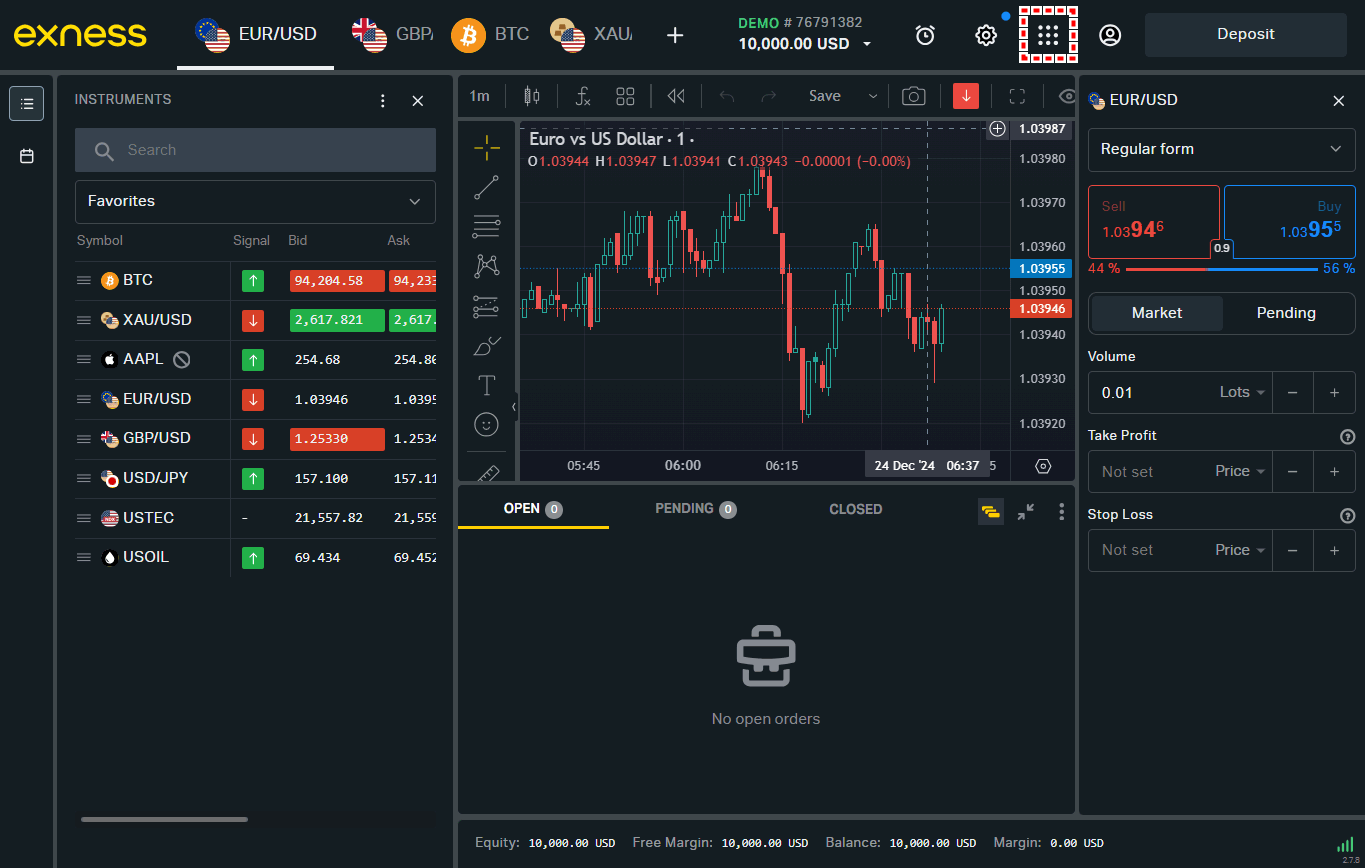
Task: Enter fullscreen chart mode
Action: tap(1017, 96)
